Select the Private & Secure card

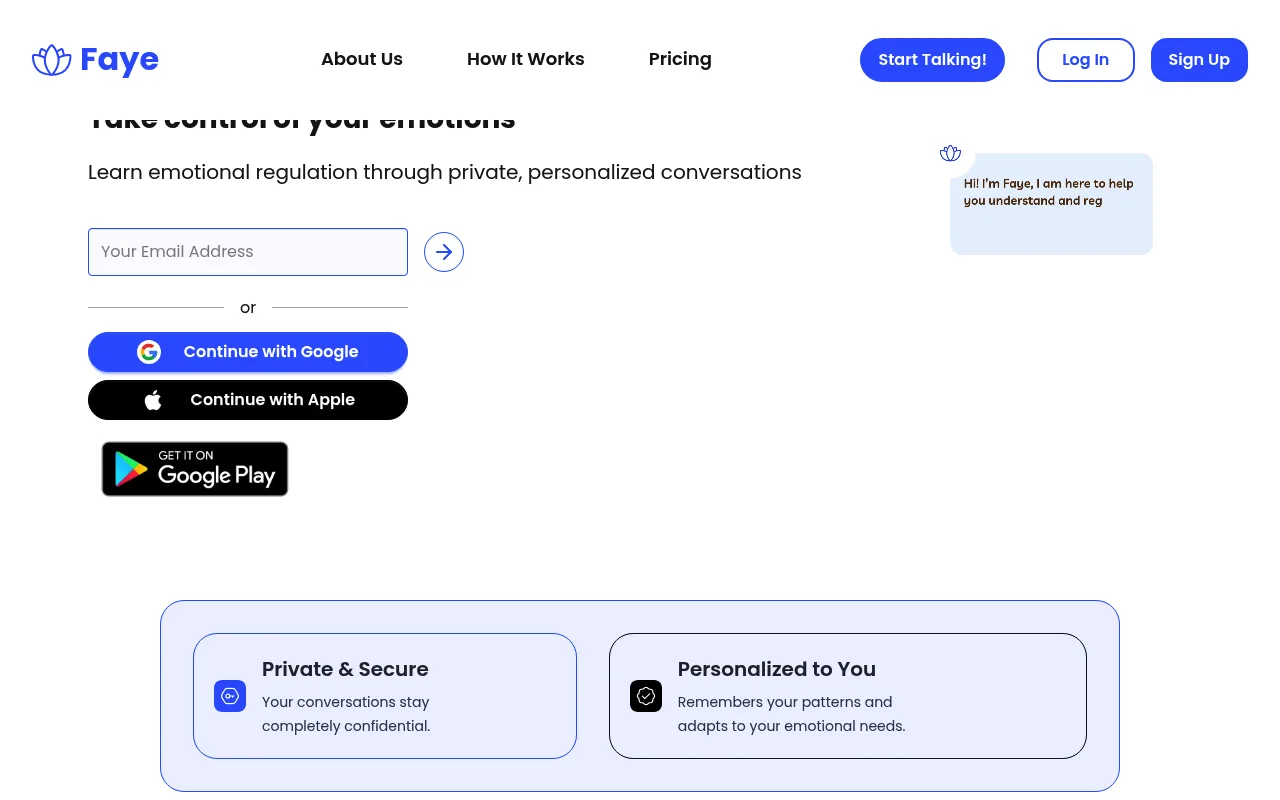(385, 696)
